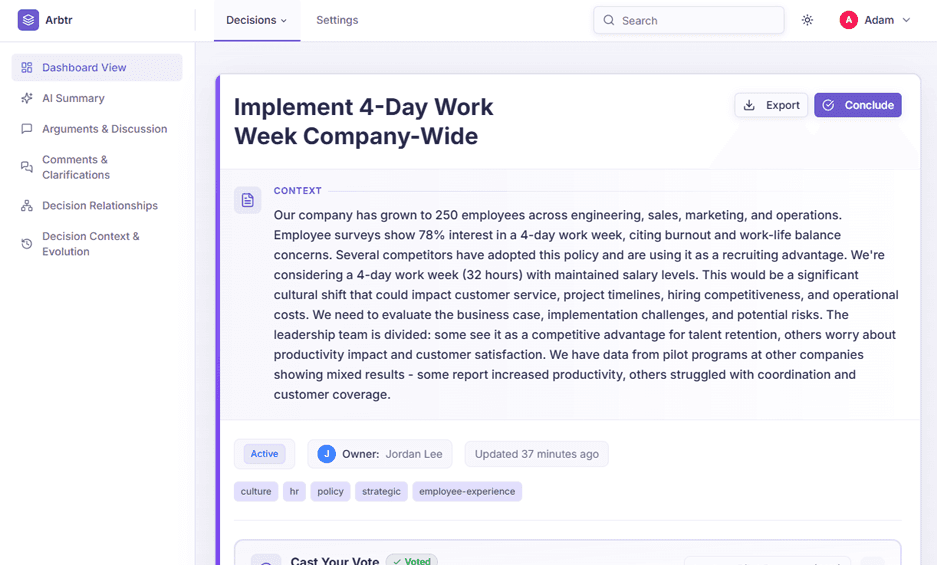Select the strategic tag

click(x=381, y=491)
